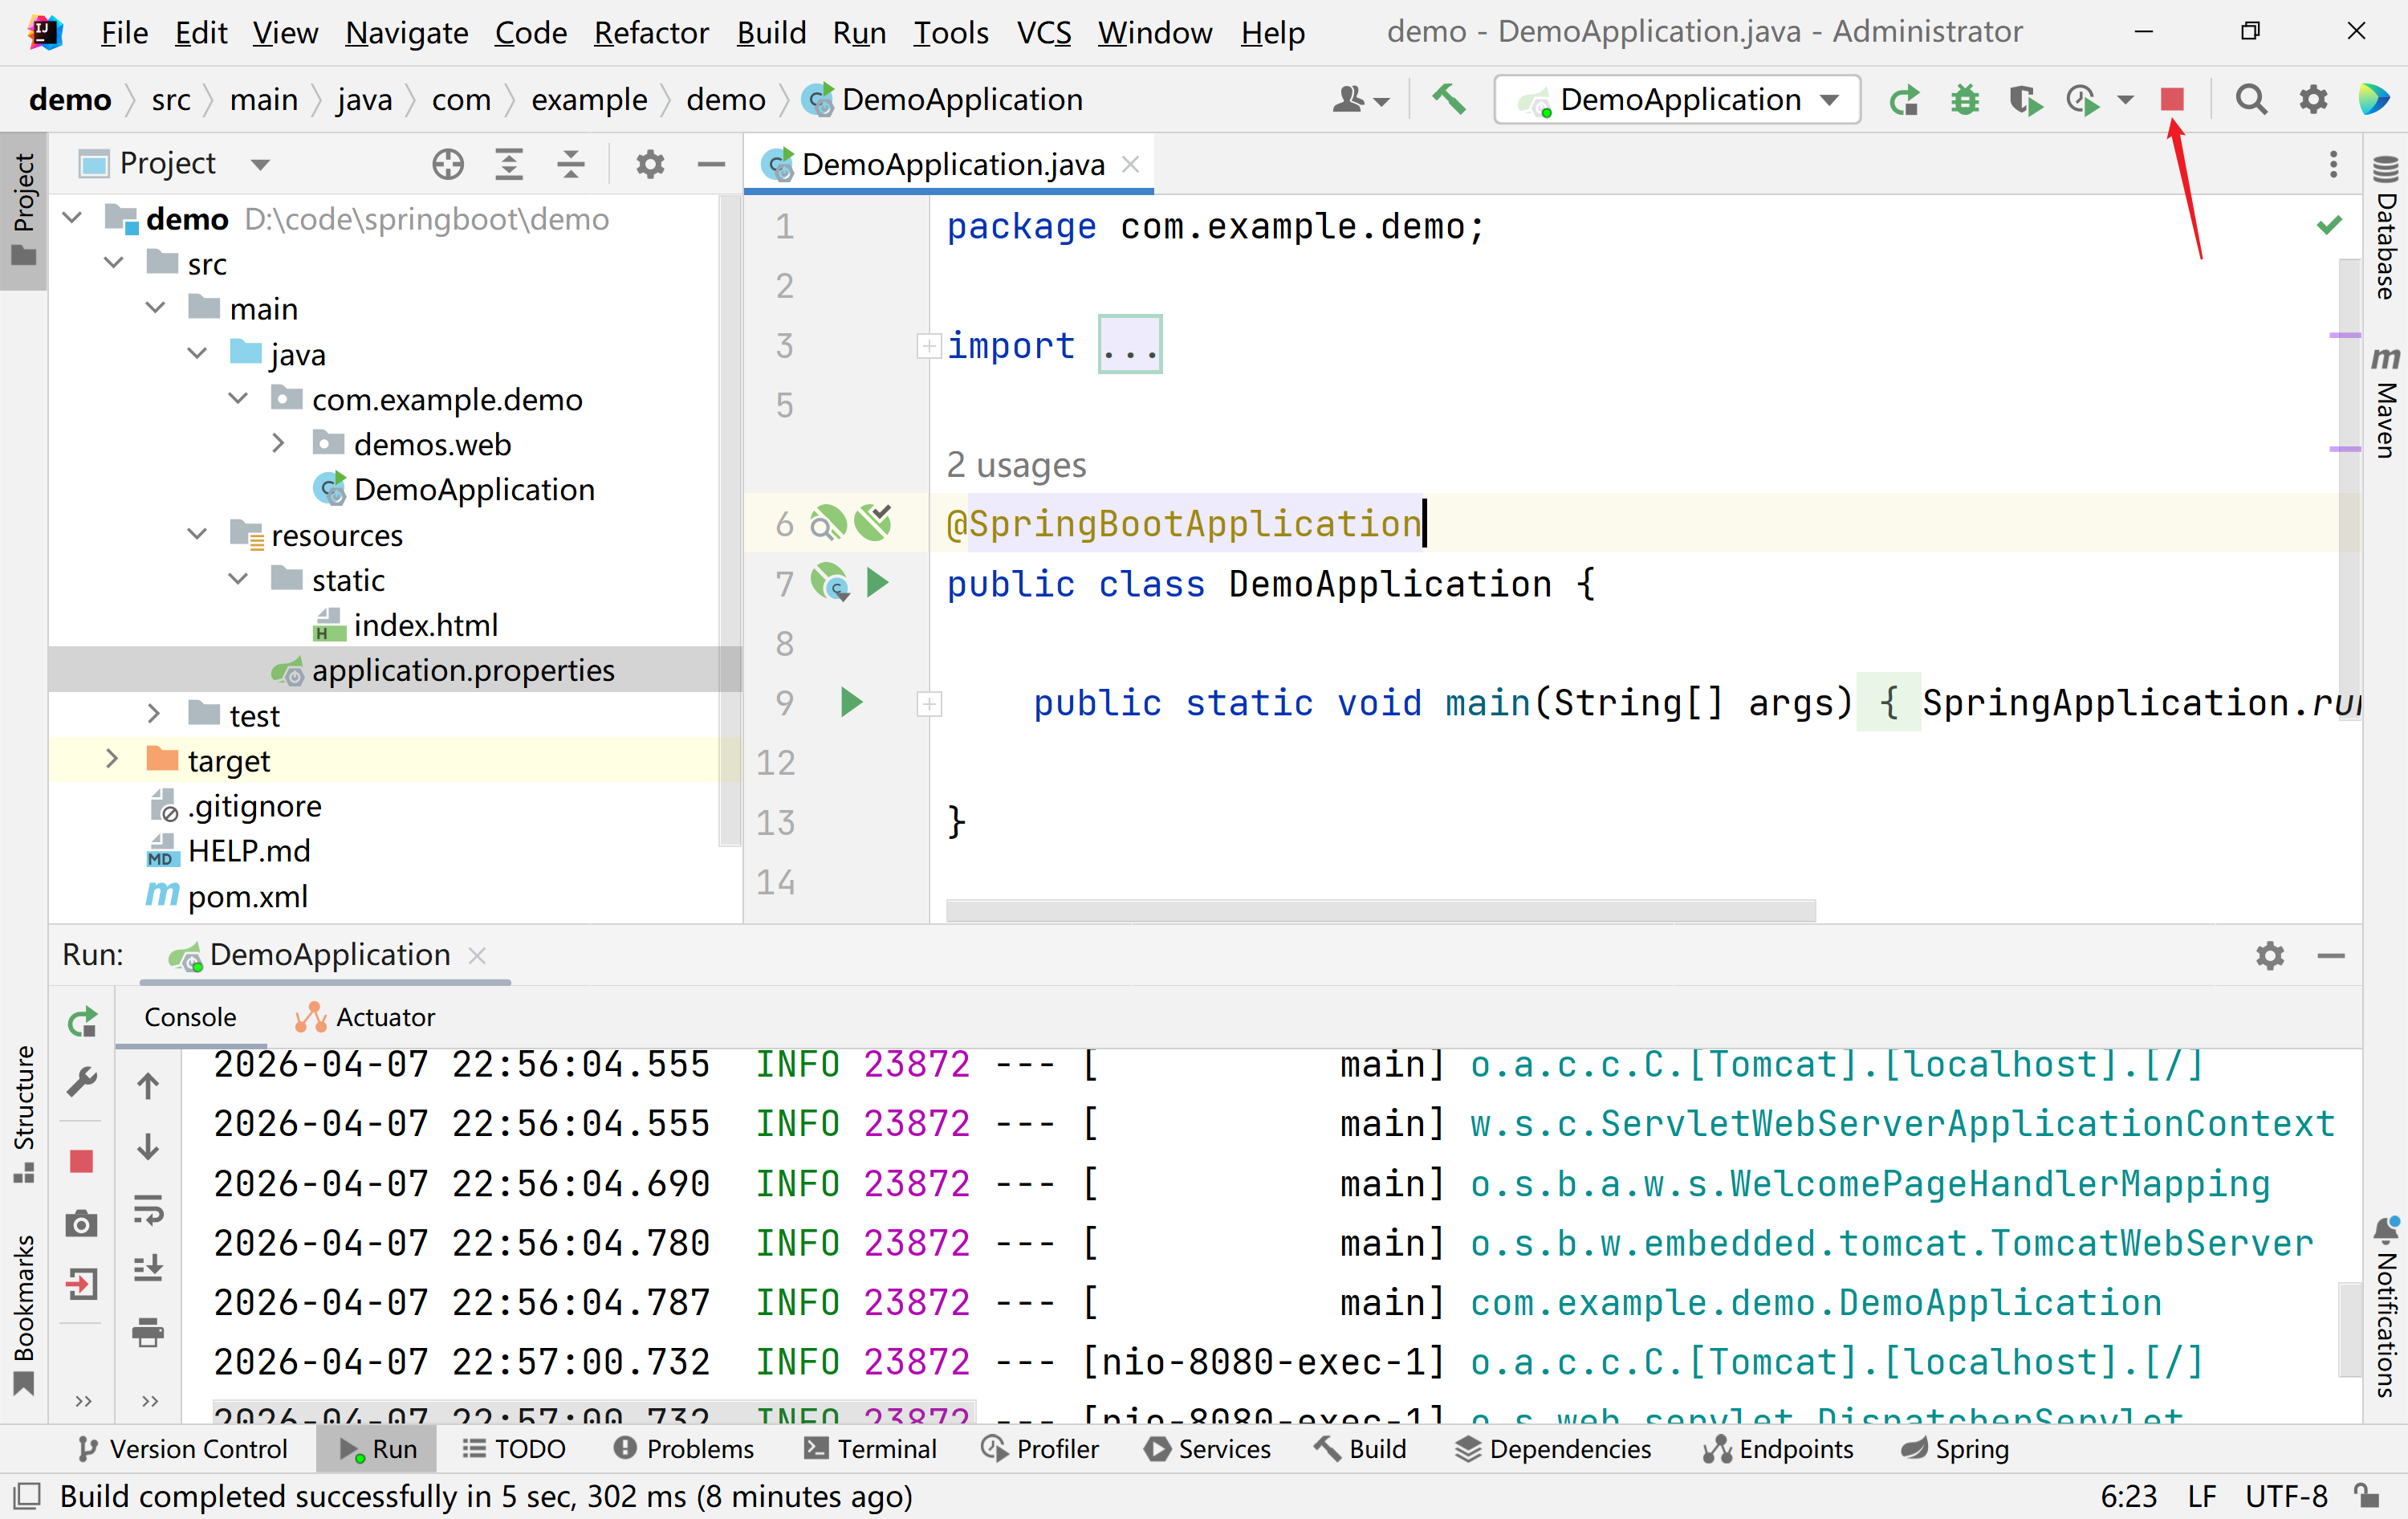Click the Build project hammer icon
The image size is (2408, 1519).
coord(1449,99)
